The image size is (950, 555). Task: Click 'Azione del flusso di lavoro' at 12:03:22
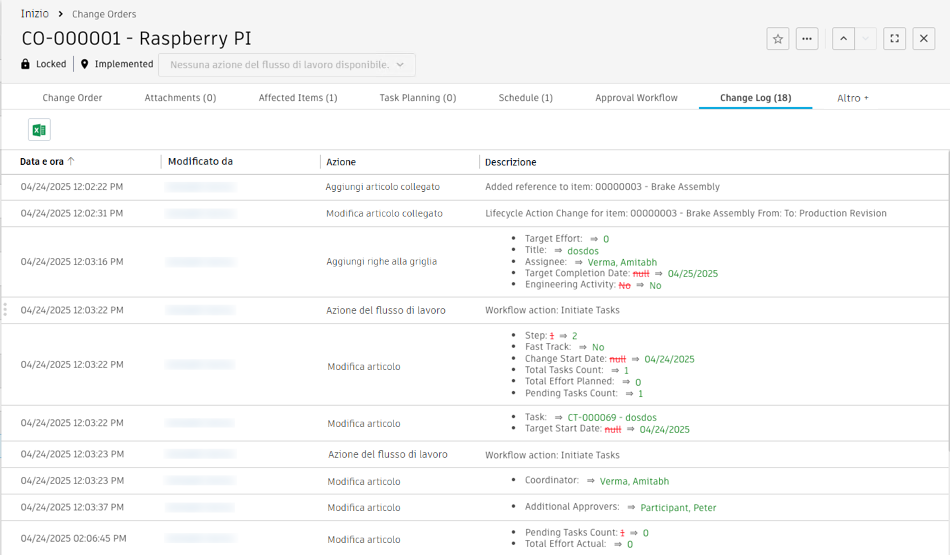[386, 310]
